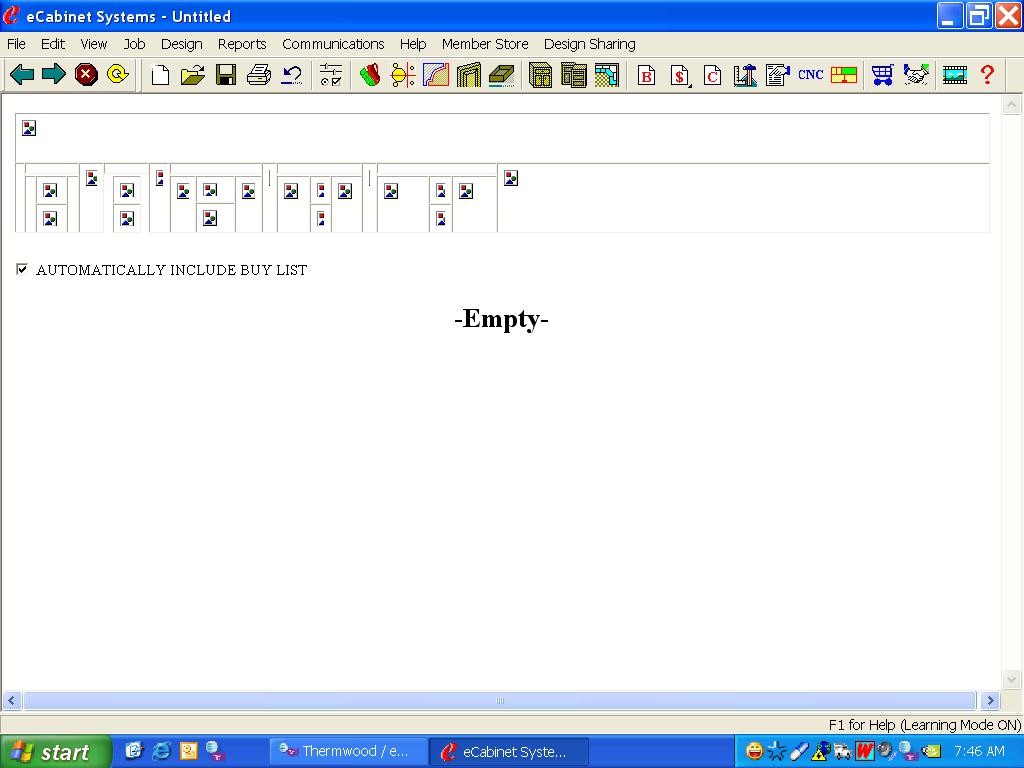The width and height of the screenshot is (1024, 768).
Task: Click the filmstrip toolbar icon
Action: tap(954, 75)
